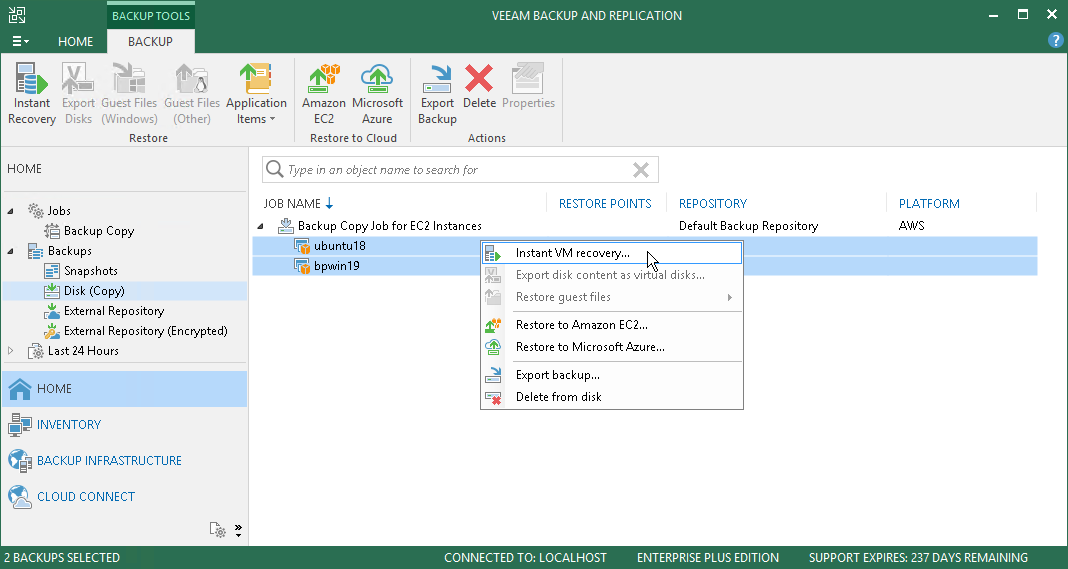
Task: Click the Backup Copy Job icon
Action: [x=286, y=226]
